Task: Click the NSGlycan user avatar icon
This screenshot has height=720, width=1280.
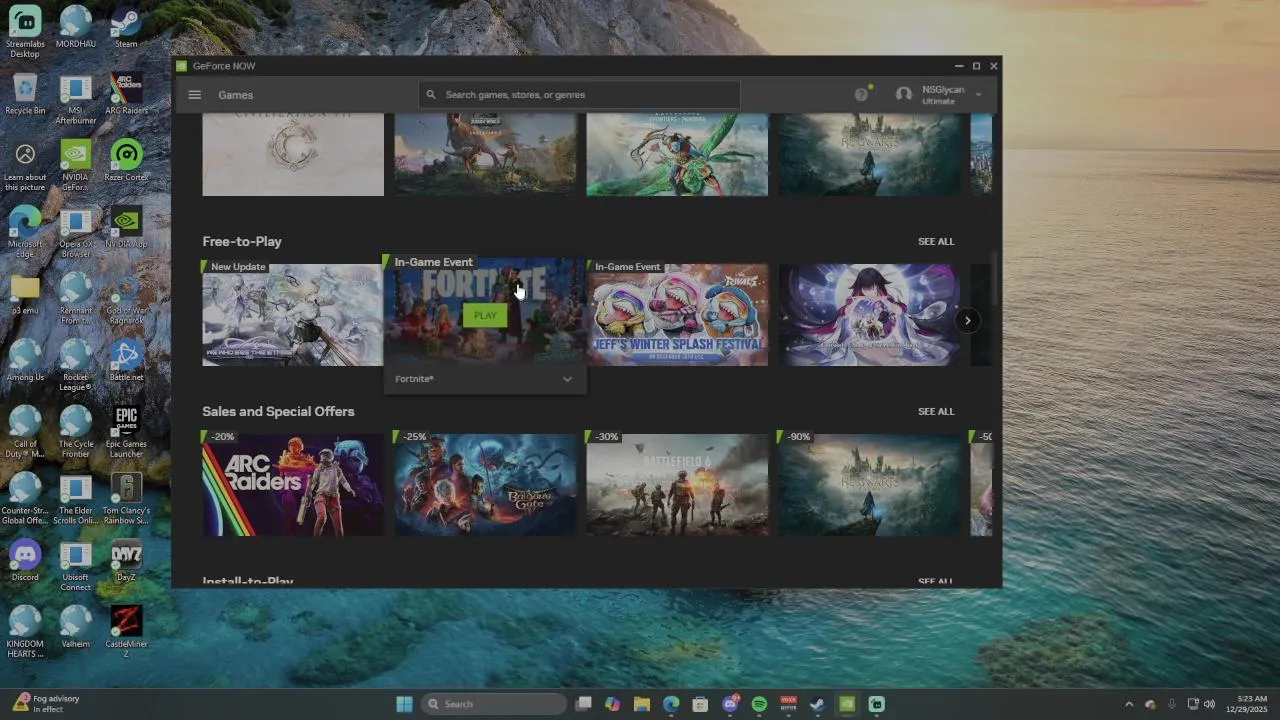Action: point(904,94)
